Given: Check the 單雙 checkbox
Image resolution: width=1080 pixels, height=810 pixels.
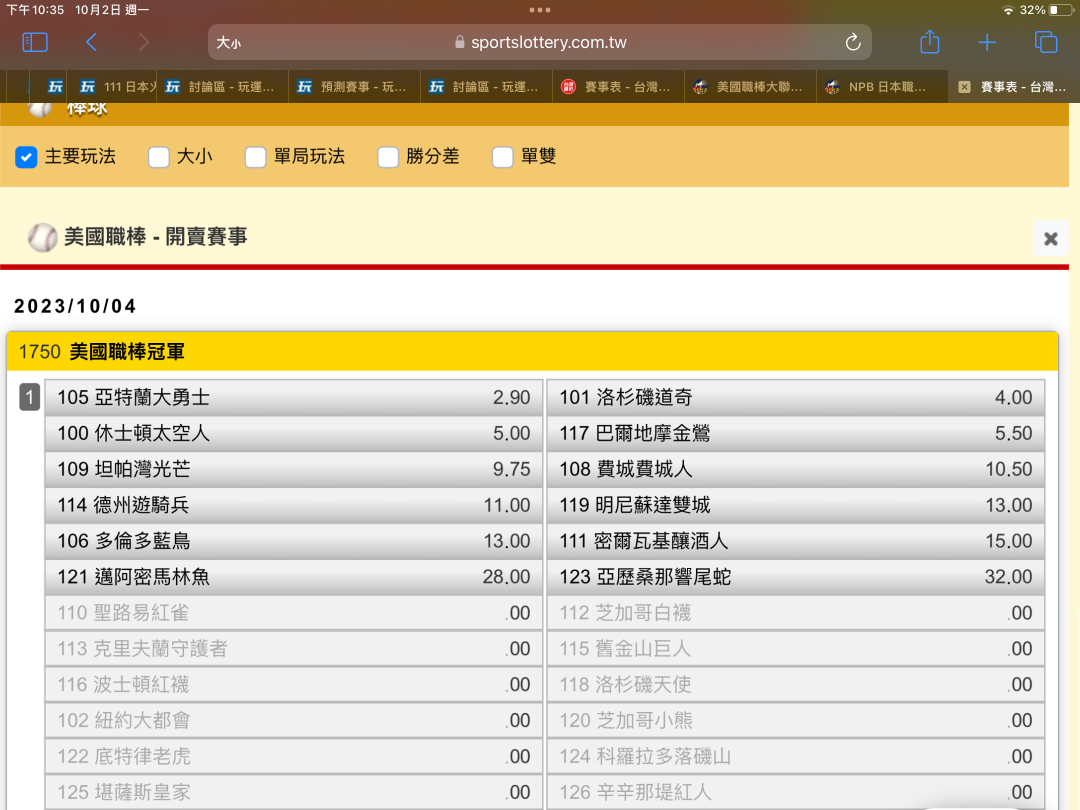Looking at the screenshot, I should (503, 157).
